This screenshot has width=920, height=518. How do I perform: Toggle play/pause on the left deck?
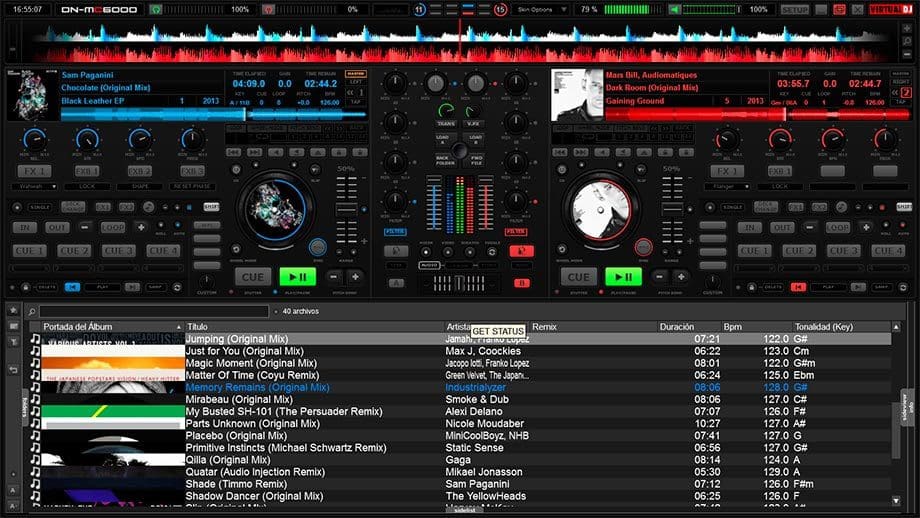pos(298,277)
